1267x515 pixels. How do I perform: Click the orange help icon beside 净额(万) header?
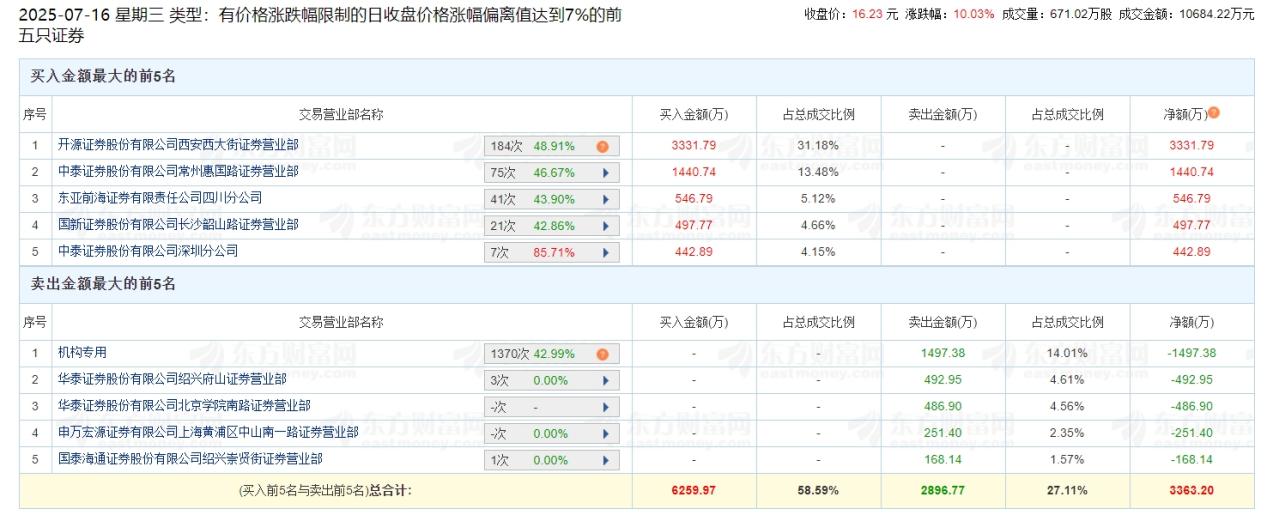click(1215, 113)
